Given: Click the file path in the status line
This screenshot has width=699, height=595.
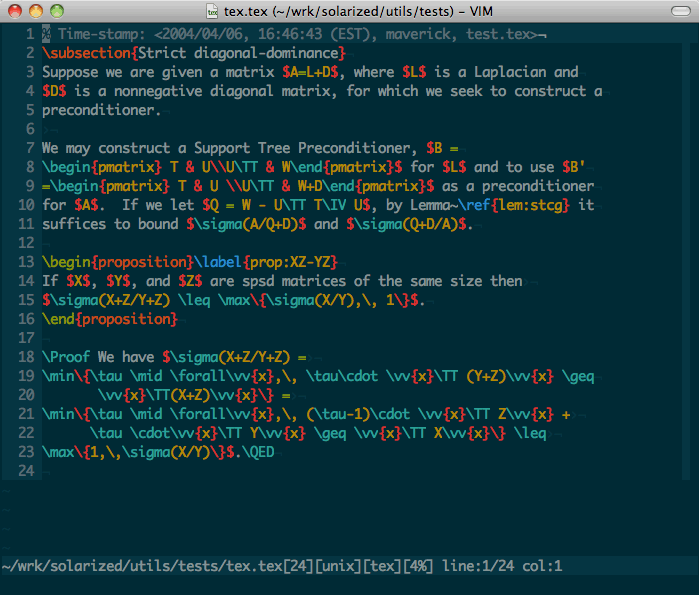Looking at the screenshot, I should (x=142, y=567).
